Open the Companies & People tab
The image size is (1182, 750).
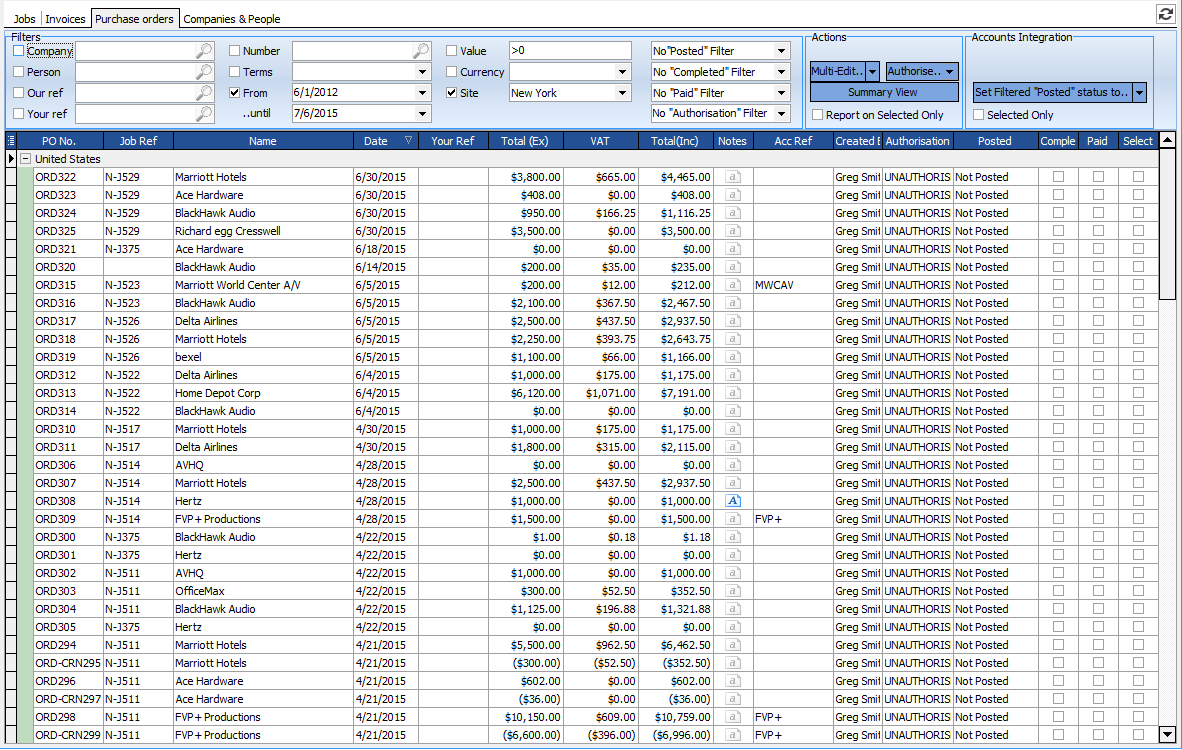[x=231, y=19]
